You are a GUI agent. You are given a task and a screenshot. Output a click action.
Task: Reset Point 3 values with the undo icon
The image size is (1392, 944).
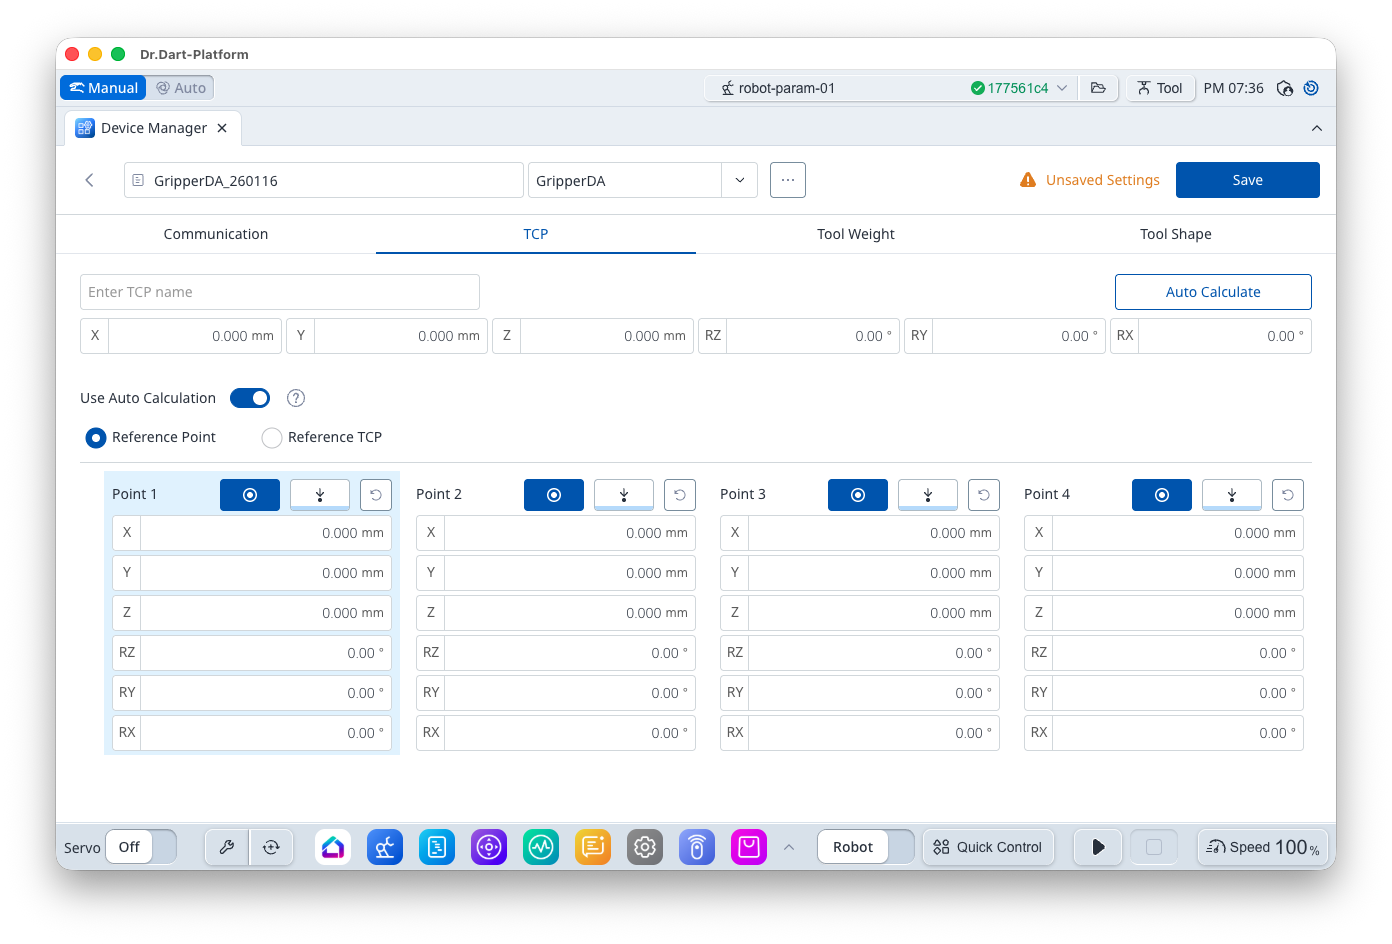click(984, 495)
